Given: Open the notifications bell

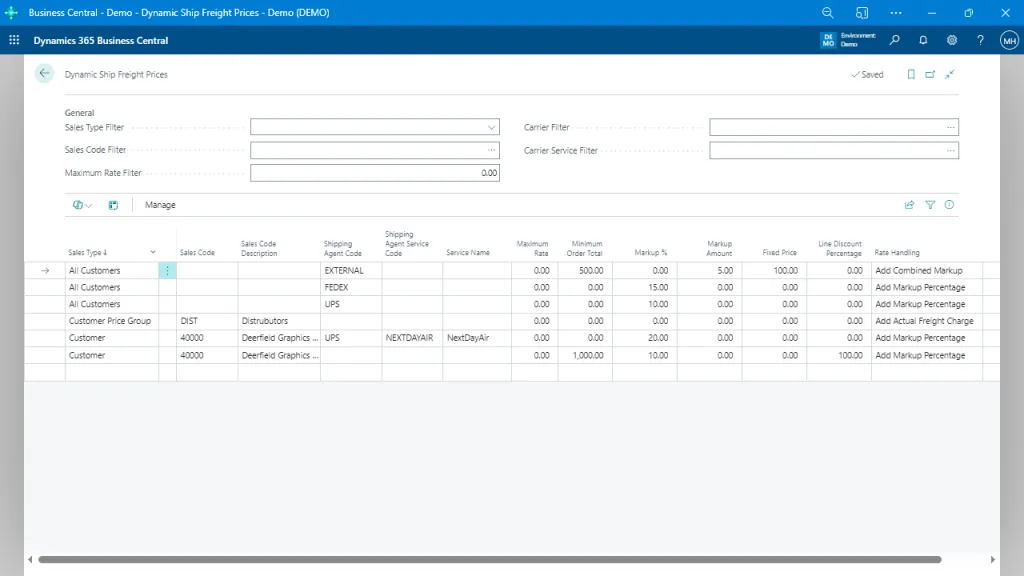Looking at the screenshot, I should pos(923,40).
